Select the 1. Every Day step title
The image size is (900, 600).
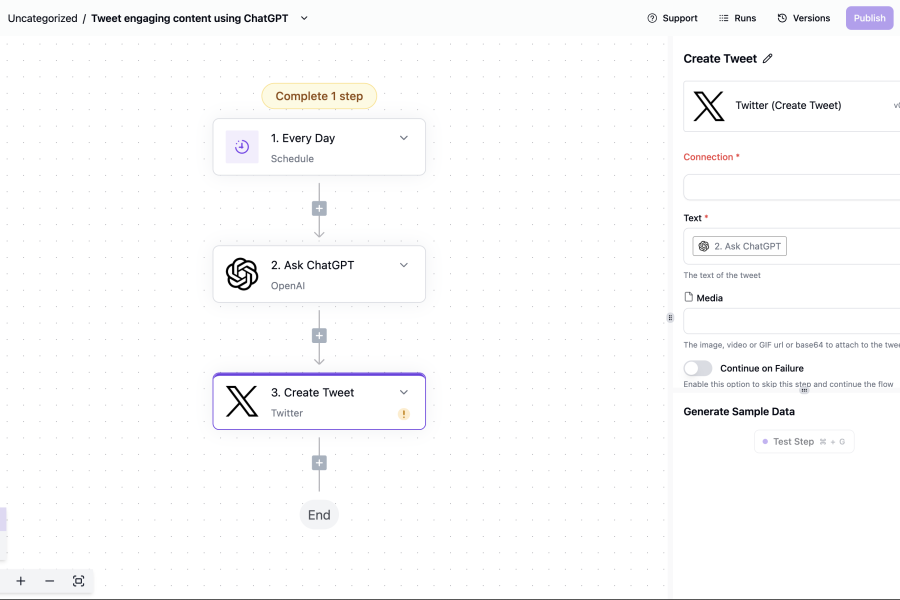[x=303, y=138]
